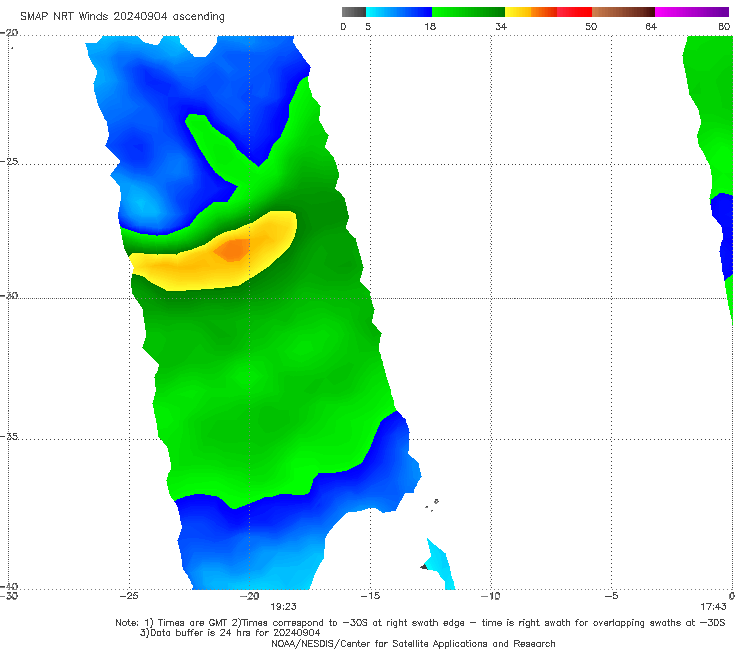740x650 pixels.
Task: Click the small cyan swath patch near -12 longitude
Action: click(441, 564)
